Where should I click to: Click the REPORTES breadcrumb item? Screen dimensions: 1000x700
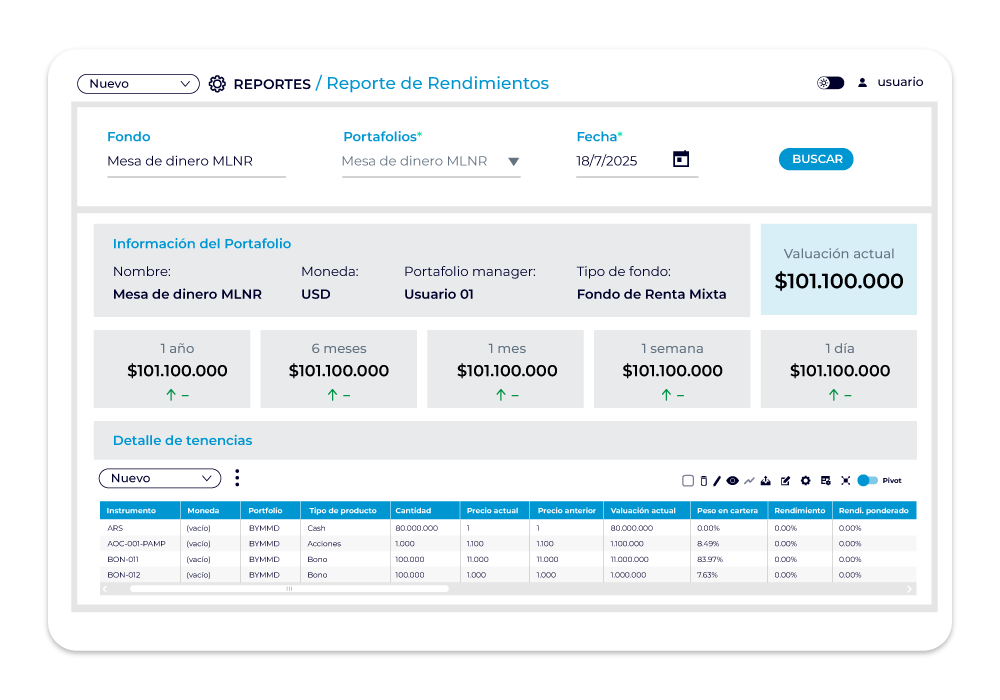coord(271,84)
